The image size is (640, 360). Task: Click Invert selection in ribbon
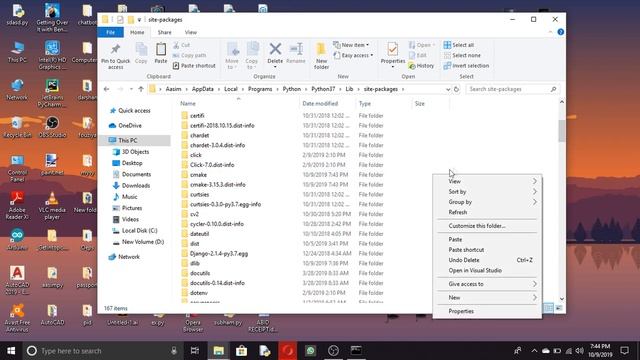pyautogui.click(x=466, y=66)
